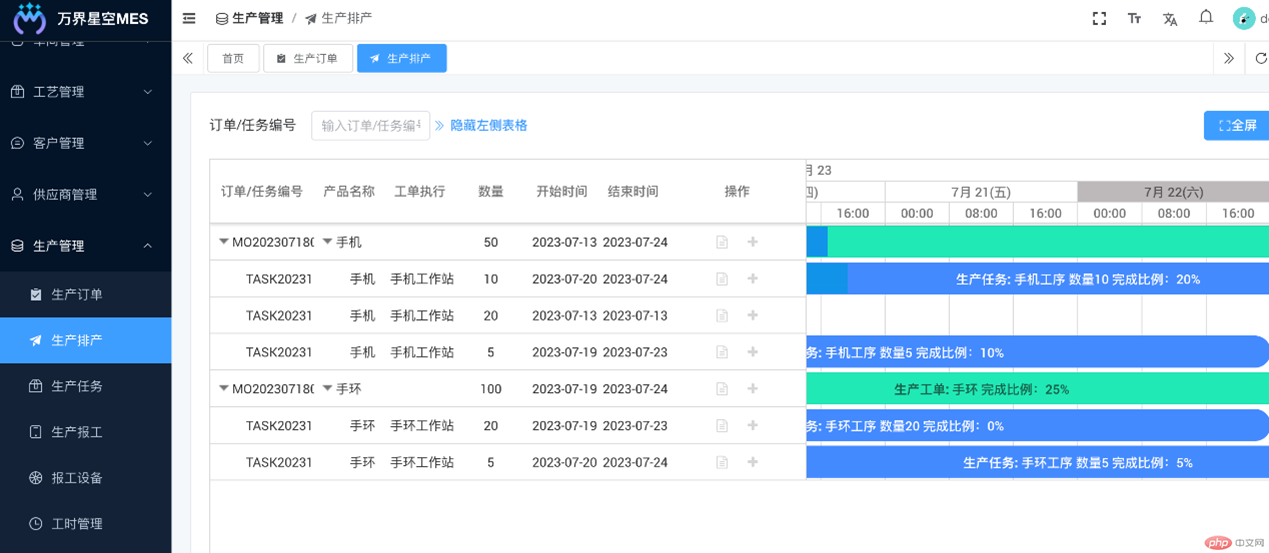Viewport: 1269px width, 553px height.
Task: Click 订单/任务编号 column header
Action: [262, 191]
